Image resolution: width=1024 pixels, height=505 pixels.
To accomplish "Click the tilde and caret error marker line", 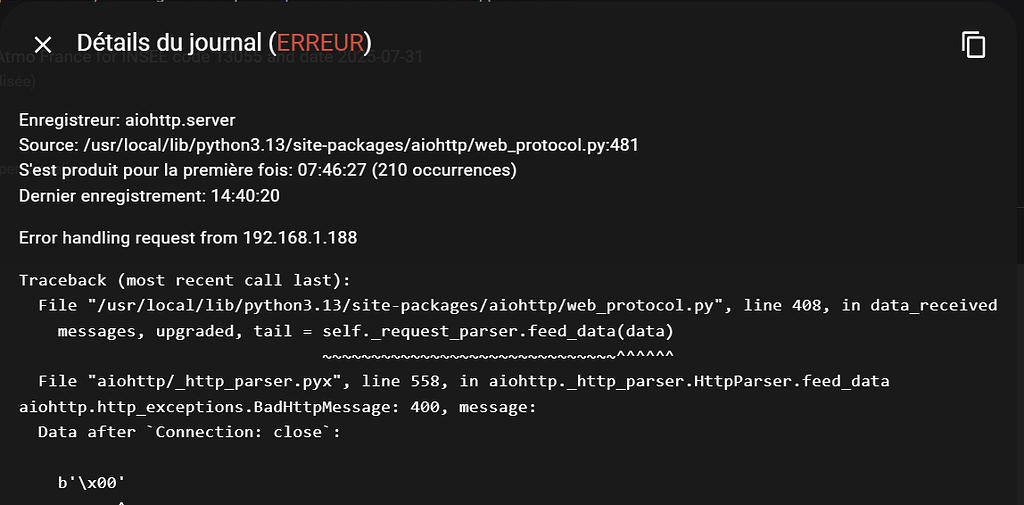I will (498, 355).
